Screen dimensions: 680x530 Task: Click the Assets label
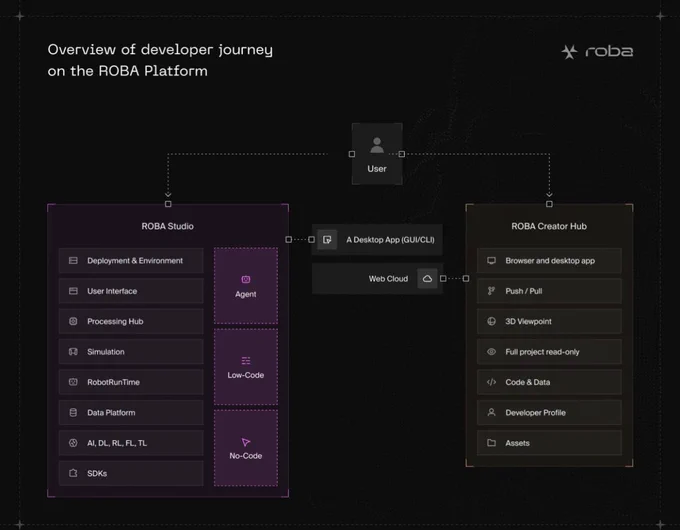(517, 443)
